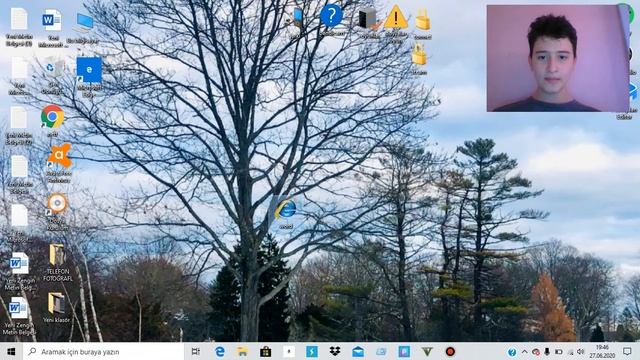Screen dimensions: 640x360
Task: Click the webcam overlay video thumbnail
Action: point(558,58)
